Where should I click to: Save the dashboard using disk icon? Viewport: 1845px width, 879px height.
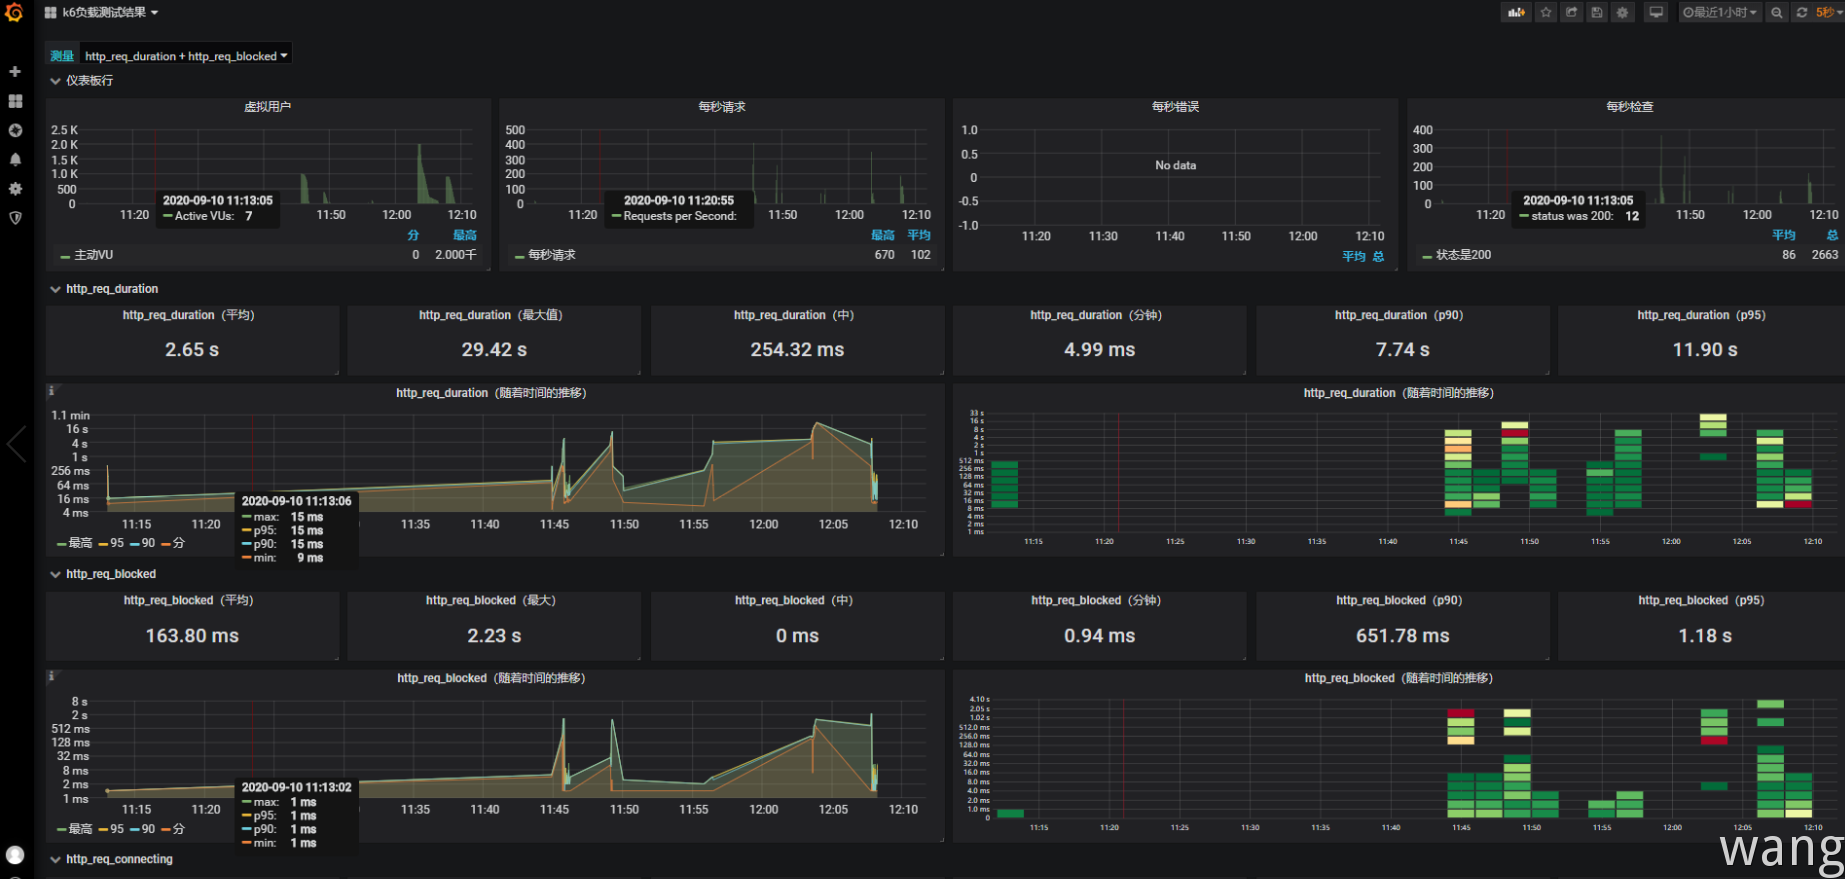click(1597, 13)
